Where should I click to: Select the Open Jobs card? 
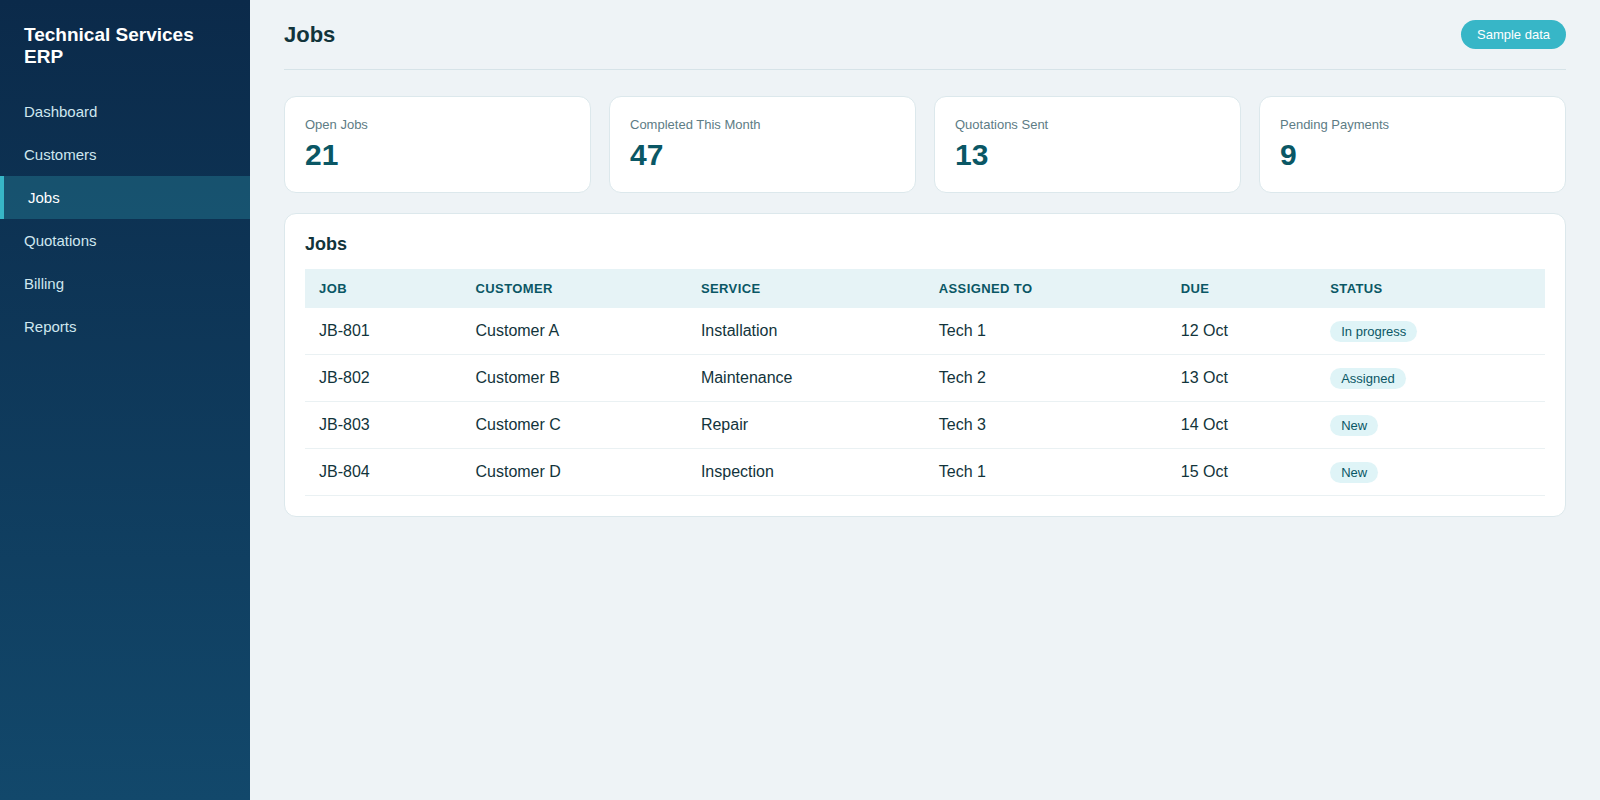click(437, 144)
